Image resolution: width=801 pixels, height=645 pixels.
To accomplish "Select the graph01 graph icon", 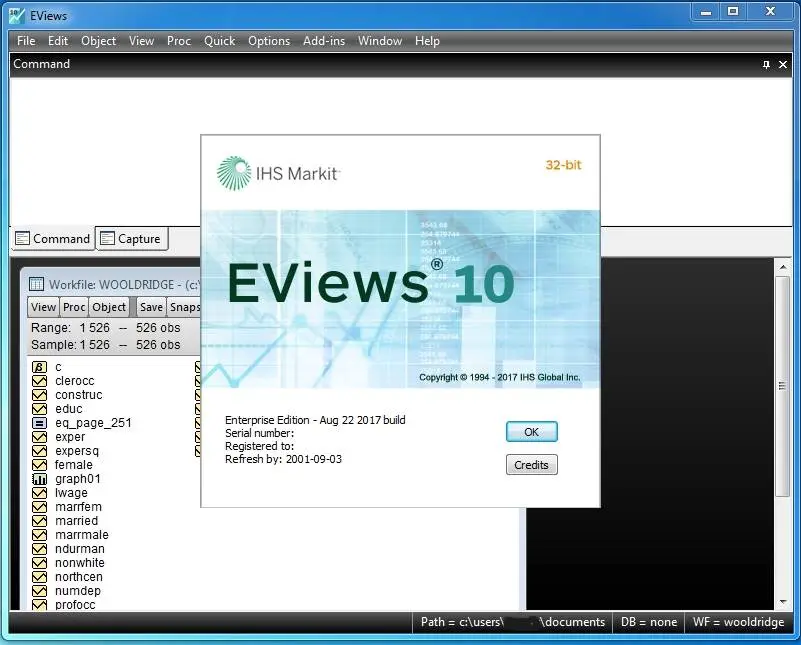I will coord(39,479).
